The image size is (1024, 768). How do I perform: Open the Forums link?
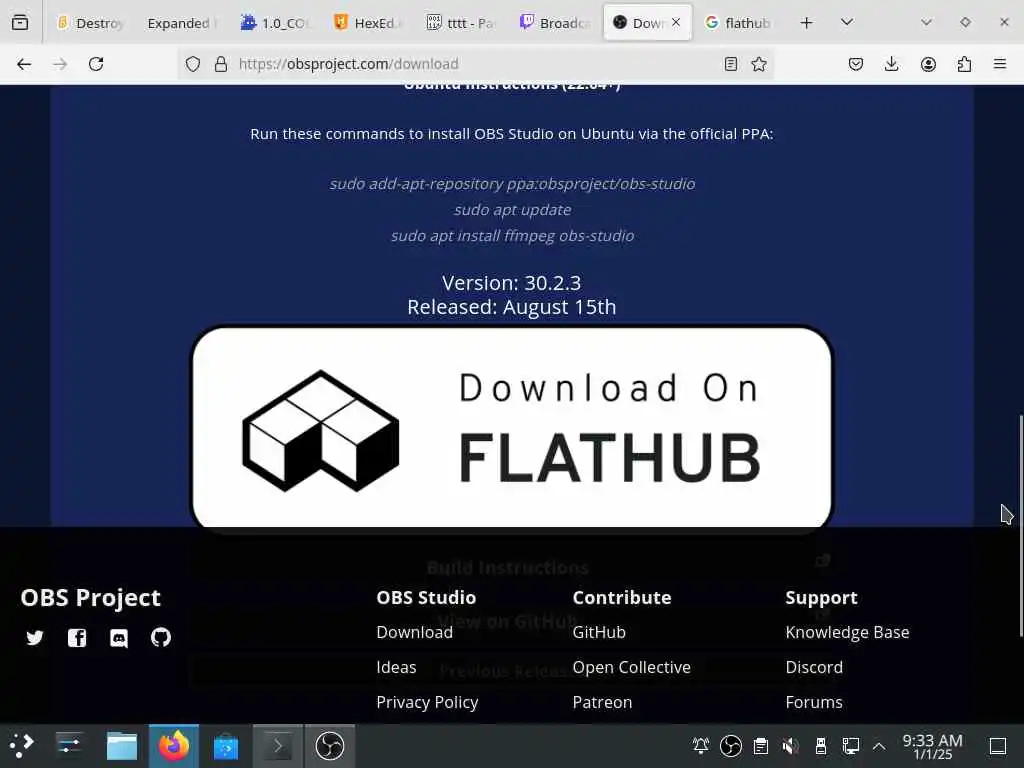click(x=814, y=703)
